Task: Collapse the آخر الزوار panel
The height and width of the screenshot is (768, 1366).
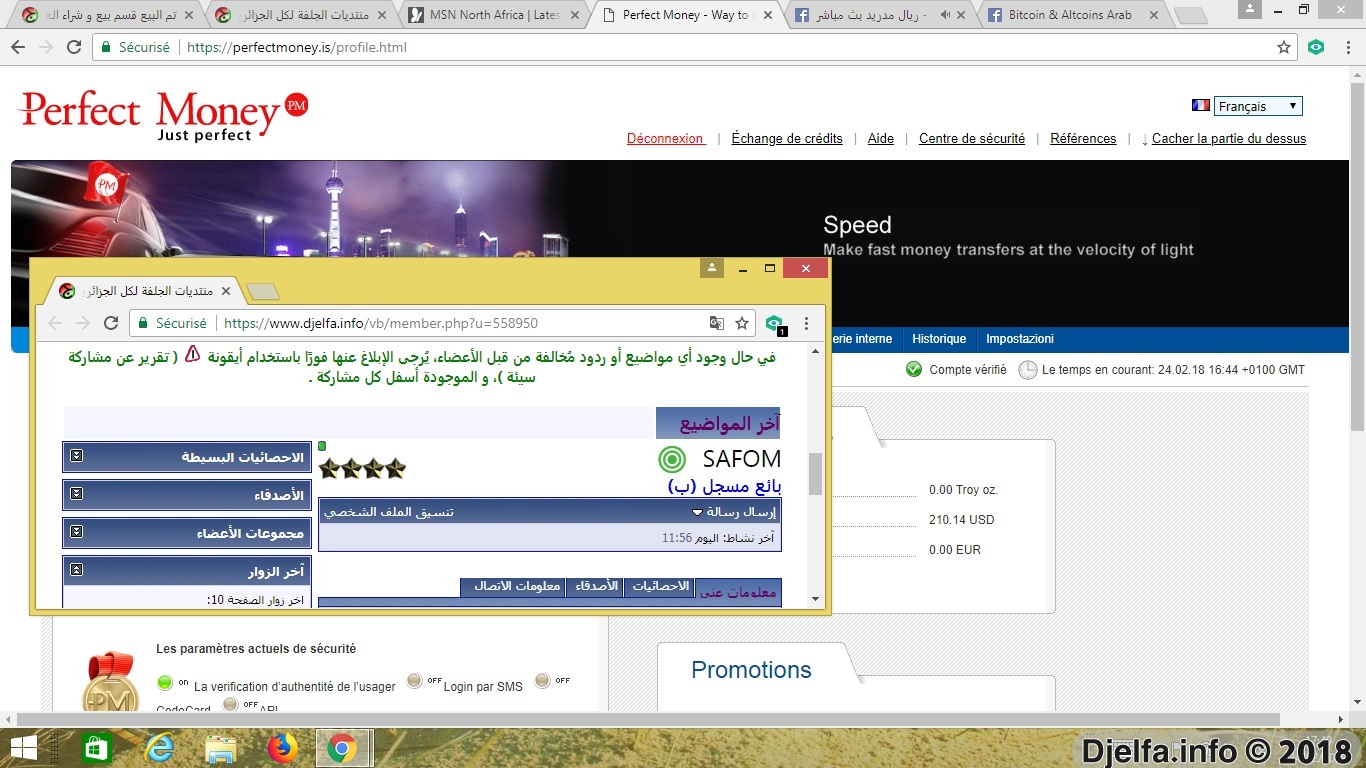Action: pos(76,570)
